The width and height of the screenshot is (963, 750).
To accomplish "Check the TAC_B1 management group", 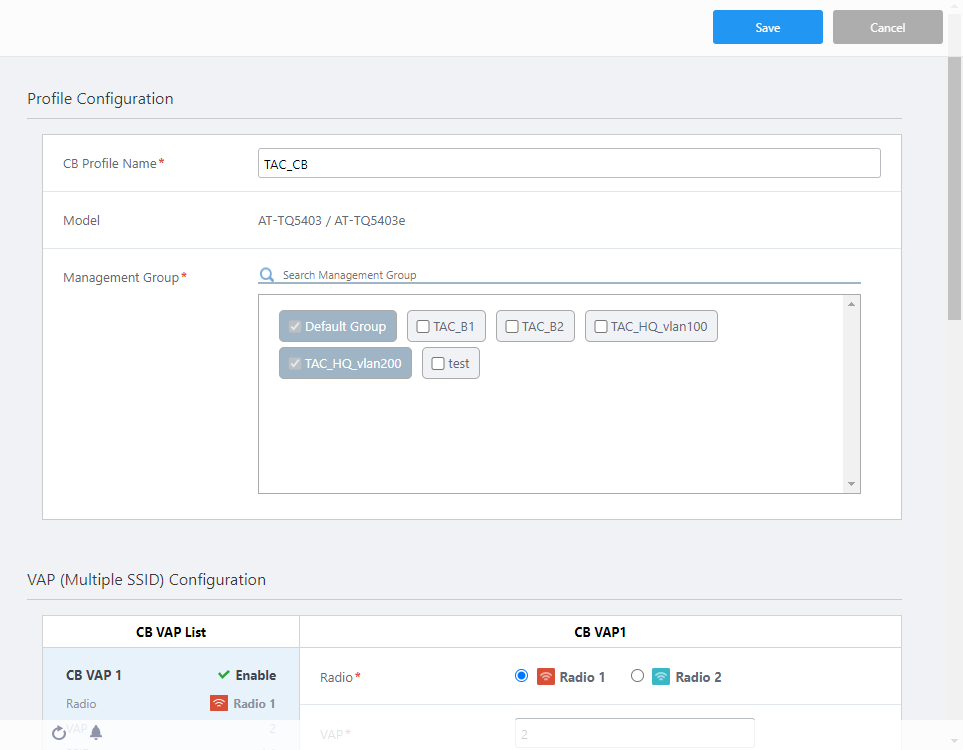I will 423,326.
